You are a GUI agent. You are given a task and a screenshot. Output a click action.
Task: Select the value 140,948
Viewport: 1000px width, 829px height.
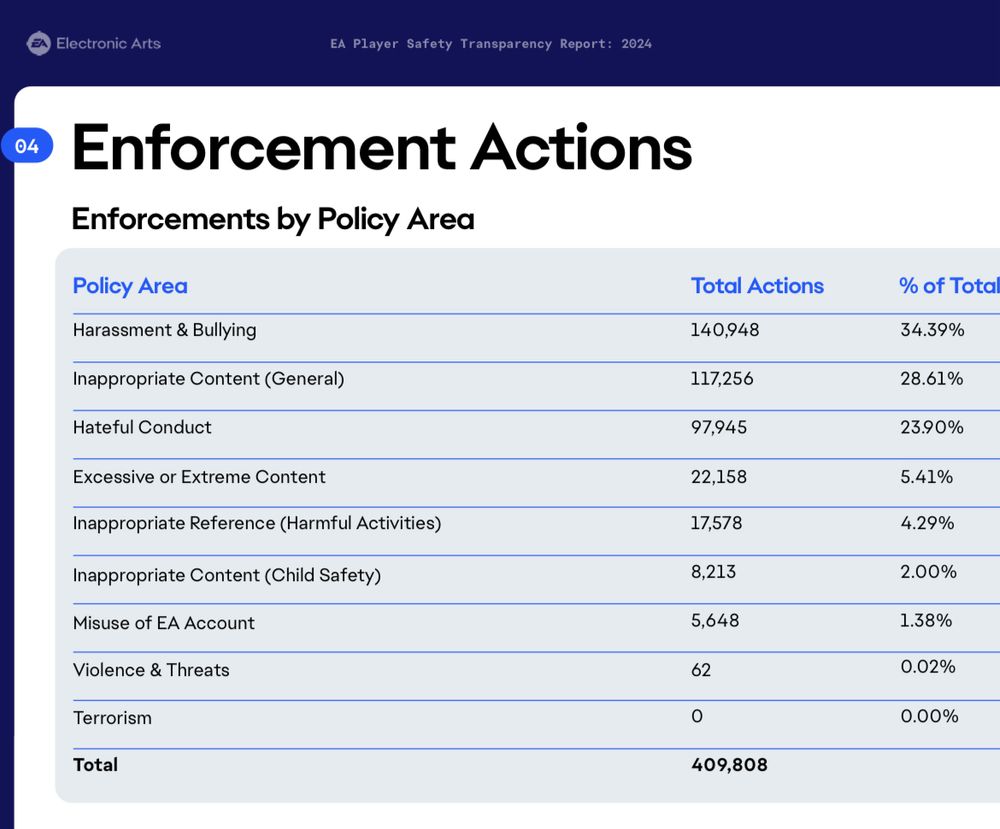coord(724,330)
